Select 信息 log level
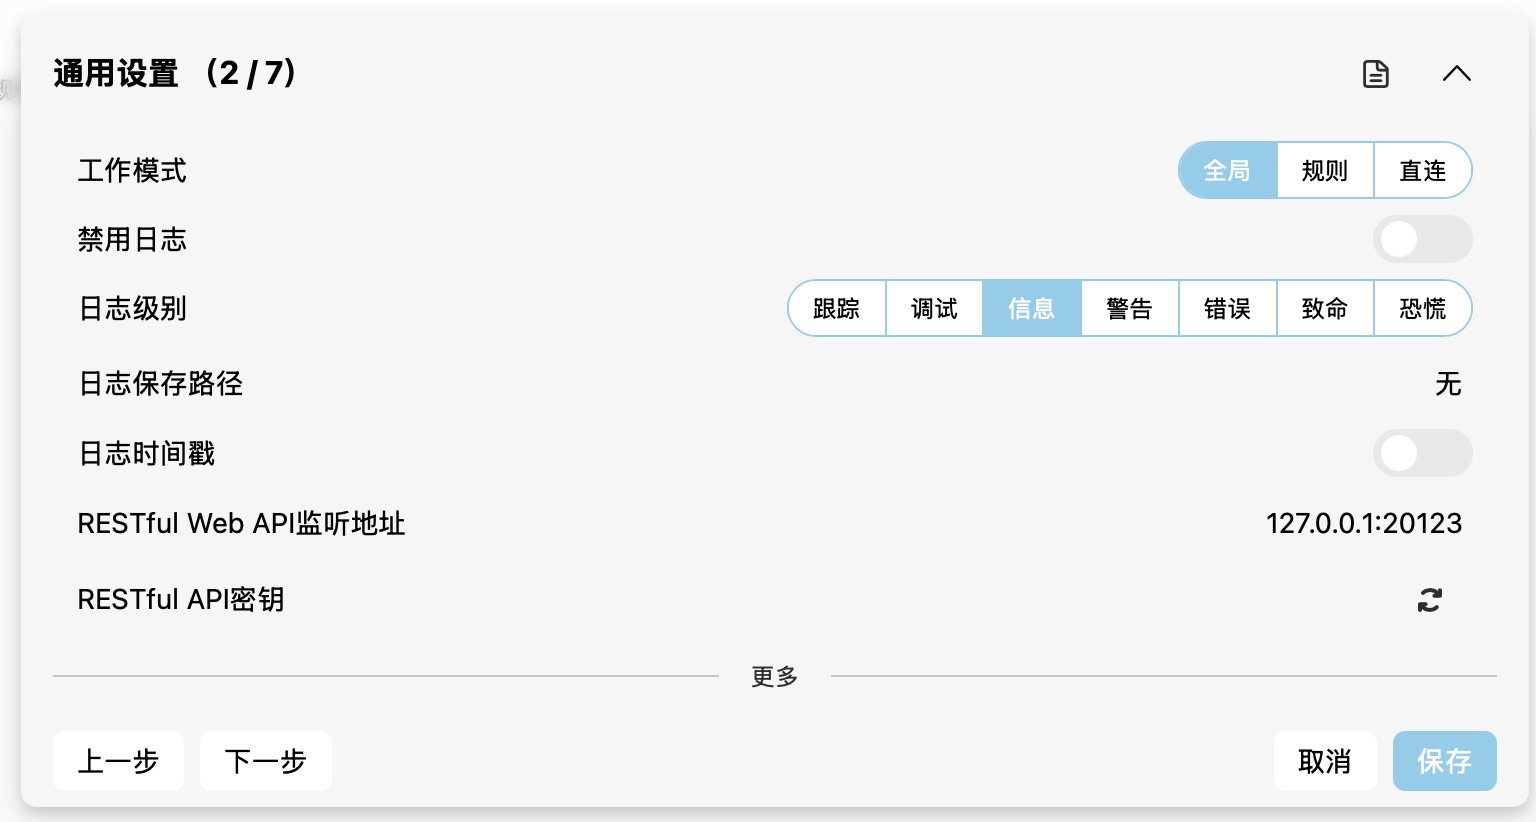The width and height of the screenshot is (1536, 822). 1032,309
